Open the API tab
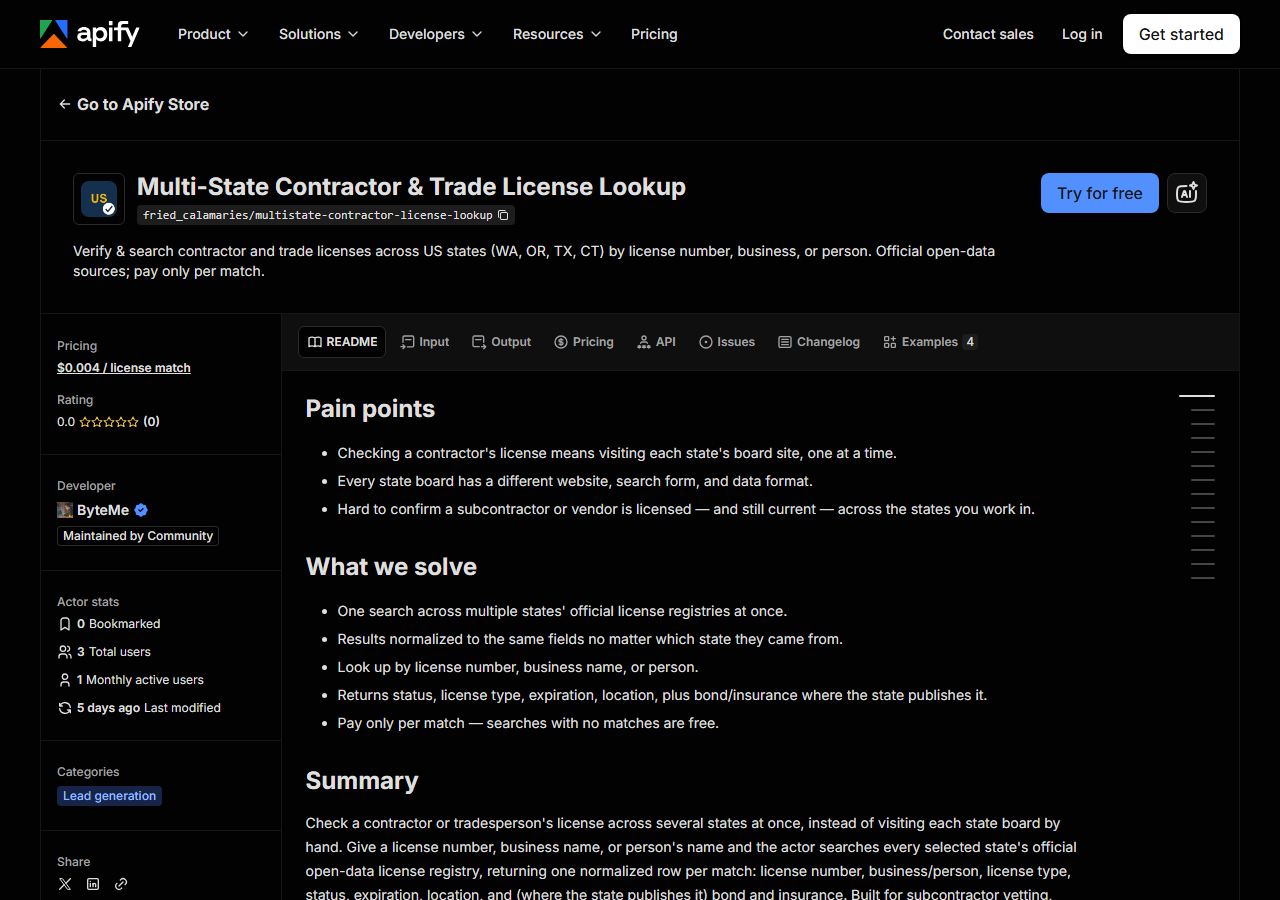 coord(657,342)
